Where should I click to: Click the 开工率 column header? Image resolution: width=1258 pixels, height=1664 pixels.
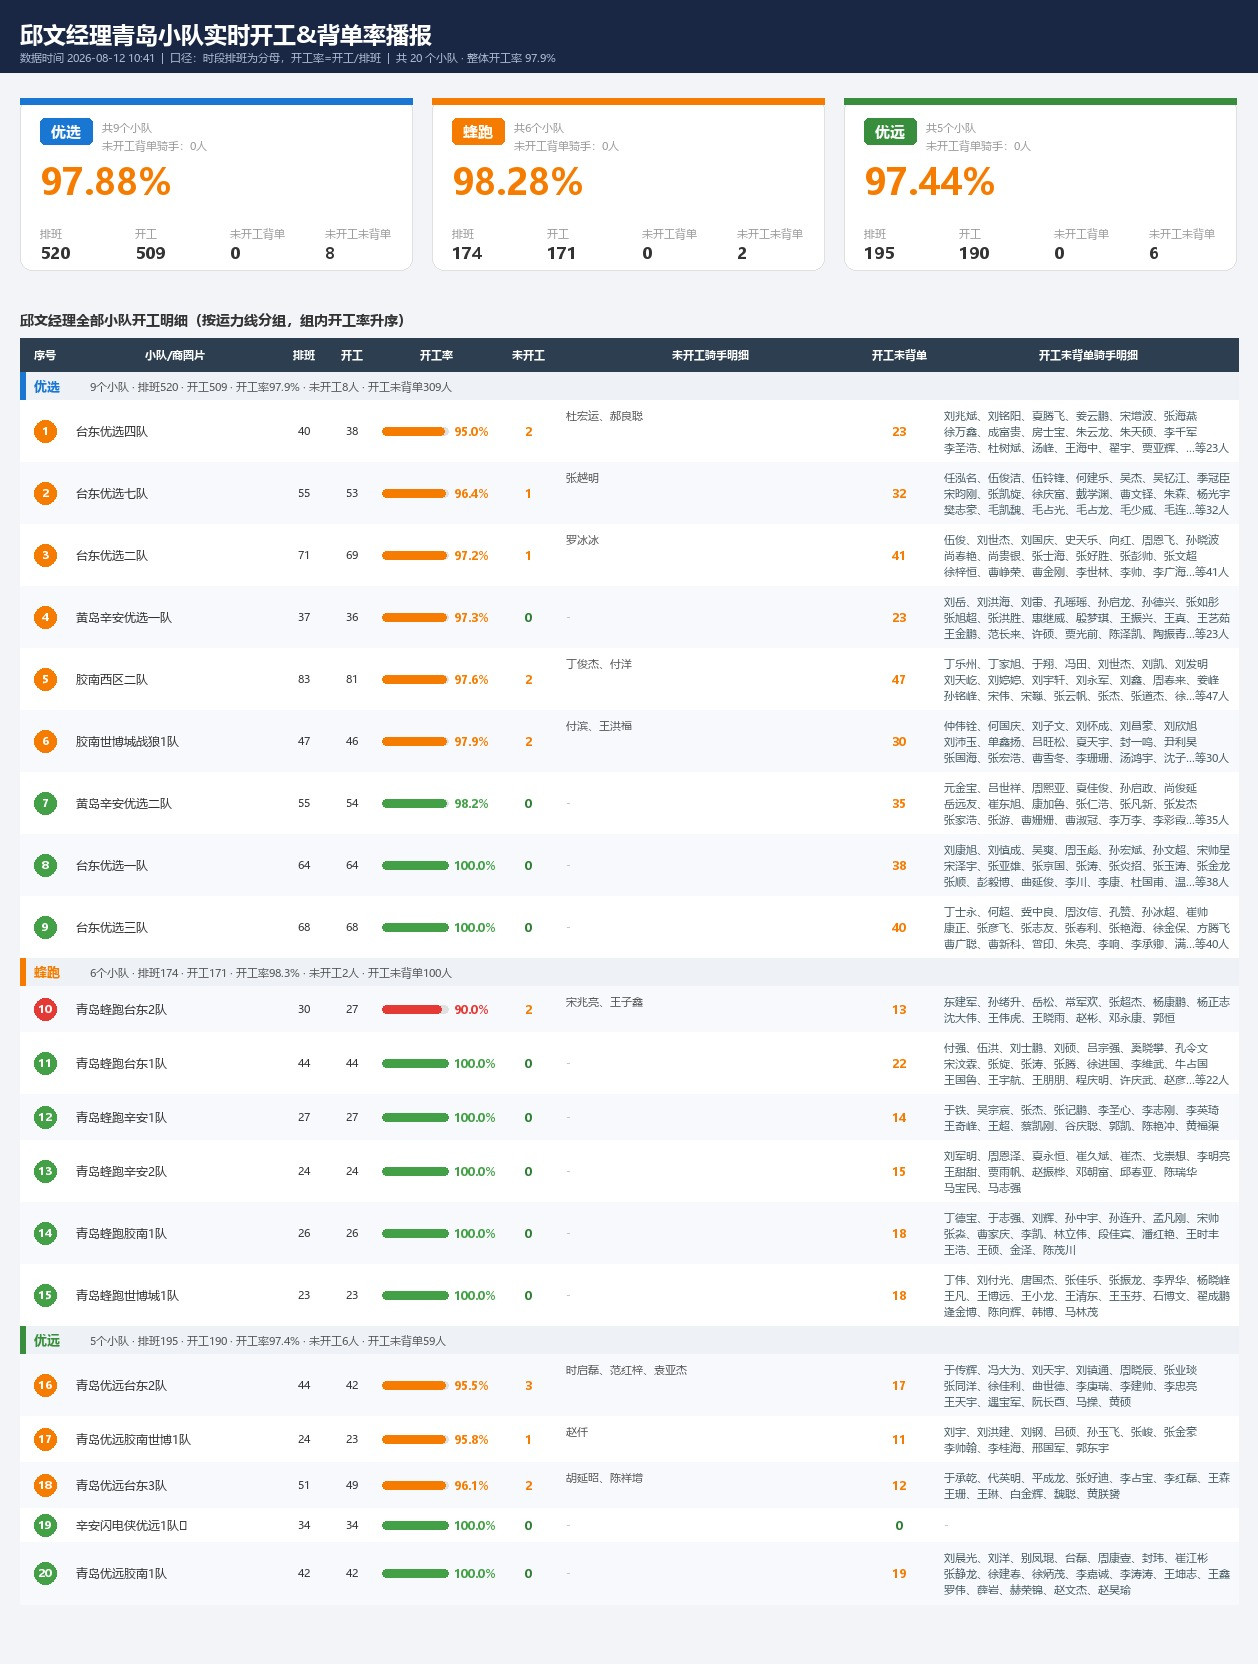pyautogui.click(x=437, y=356)
